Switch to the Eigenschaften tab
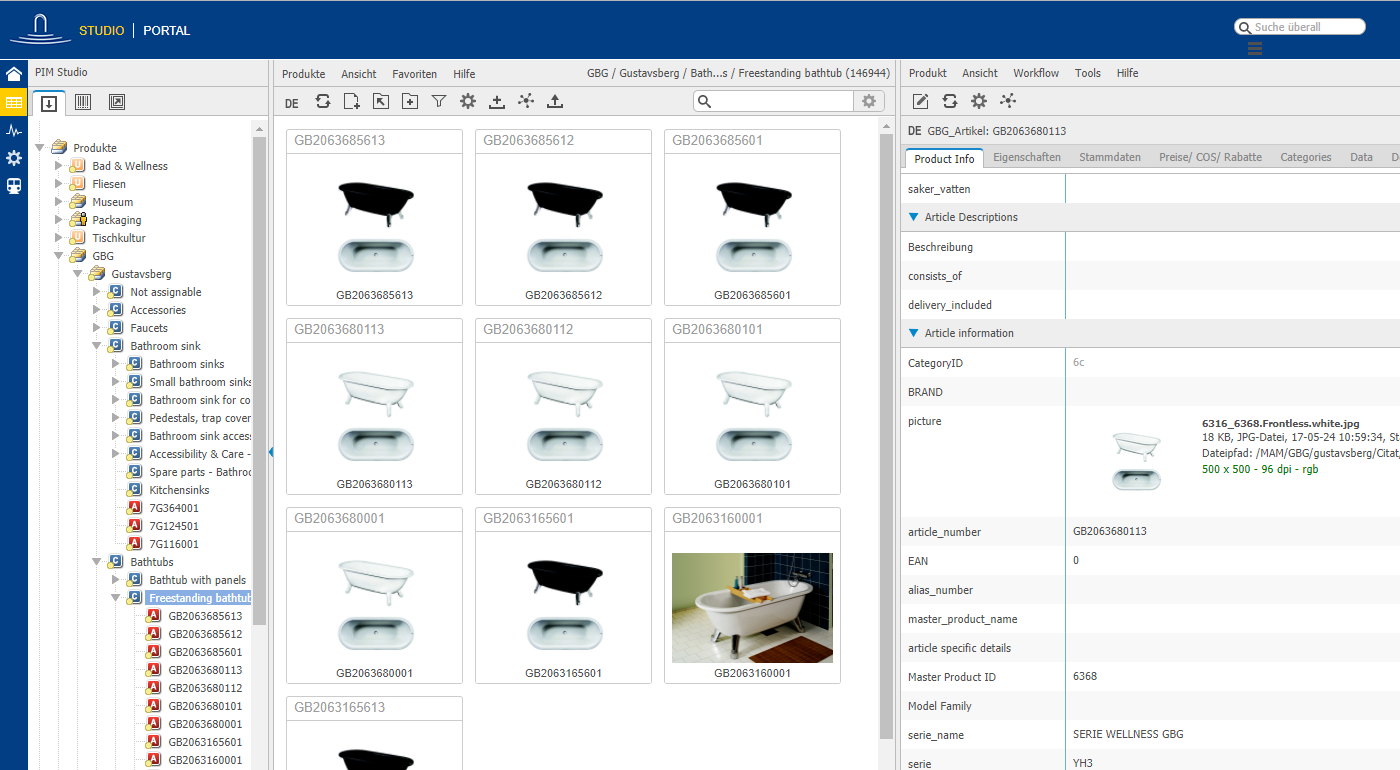Viewport: 1400px width, 770px height. (1027, 157)
